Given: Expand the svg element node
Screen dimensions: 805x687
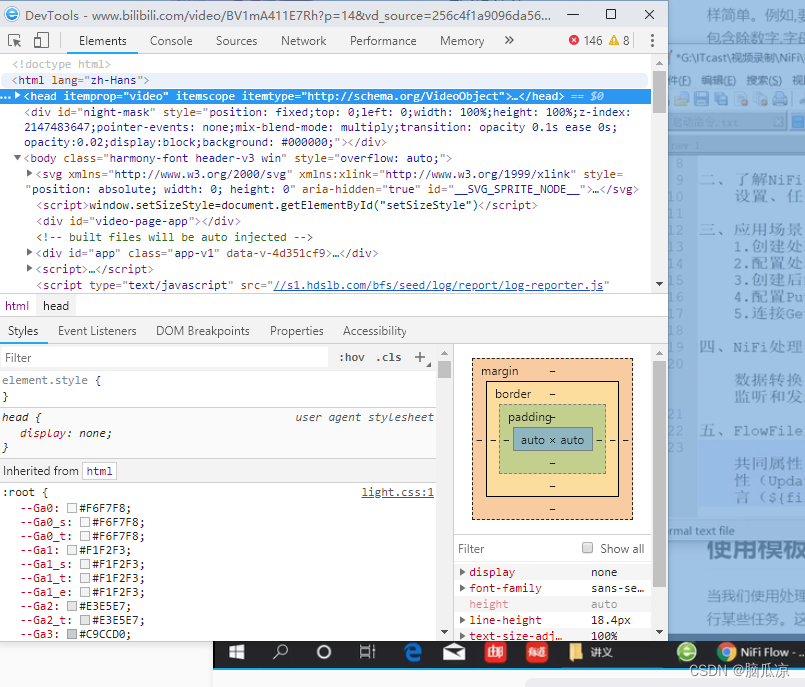Looking at the screenshot, I should (x=30, y=174).
